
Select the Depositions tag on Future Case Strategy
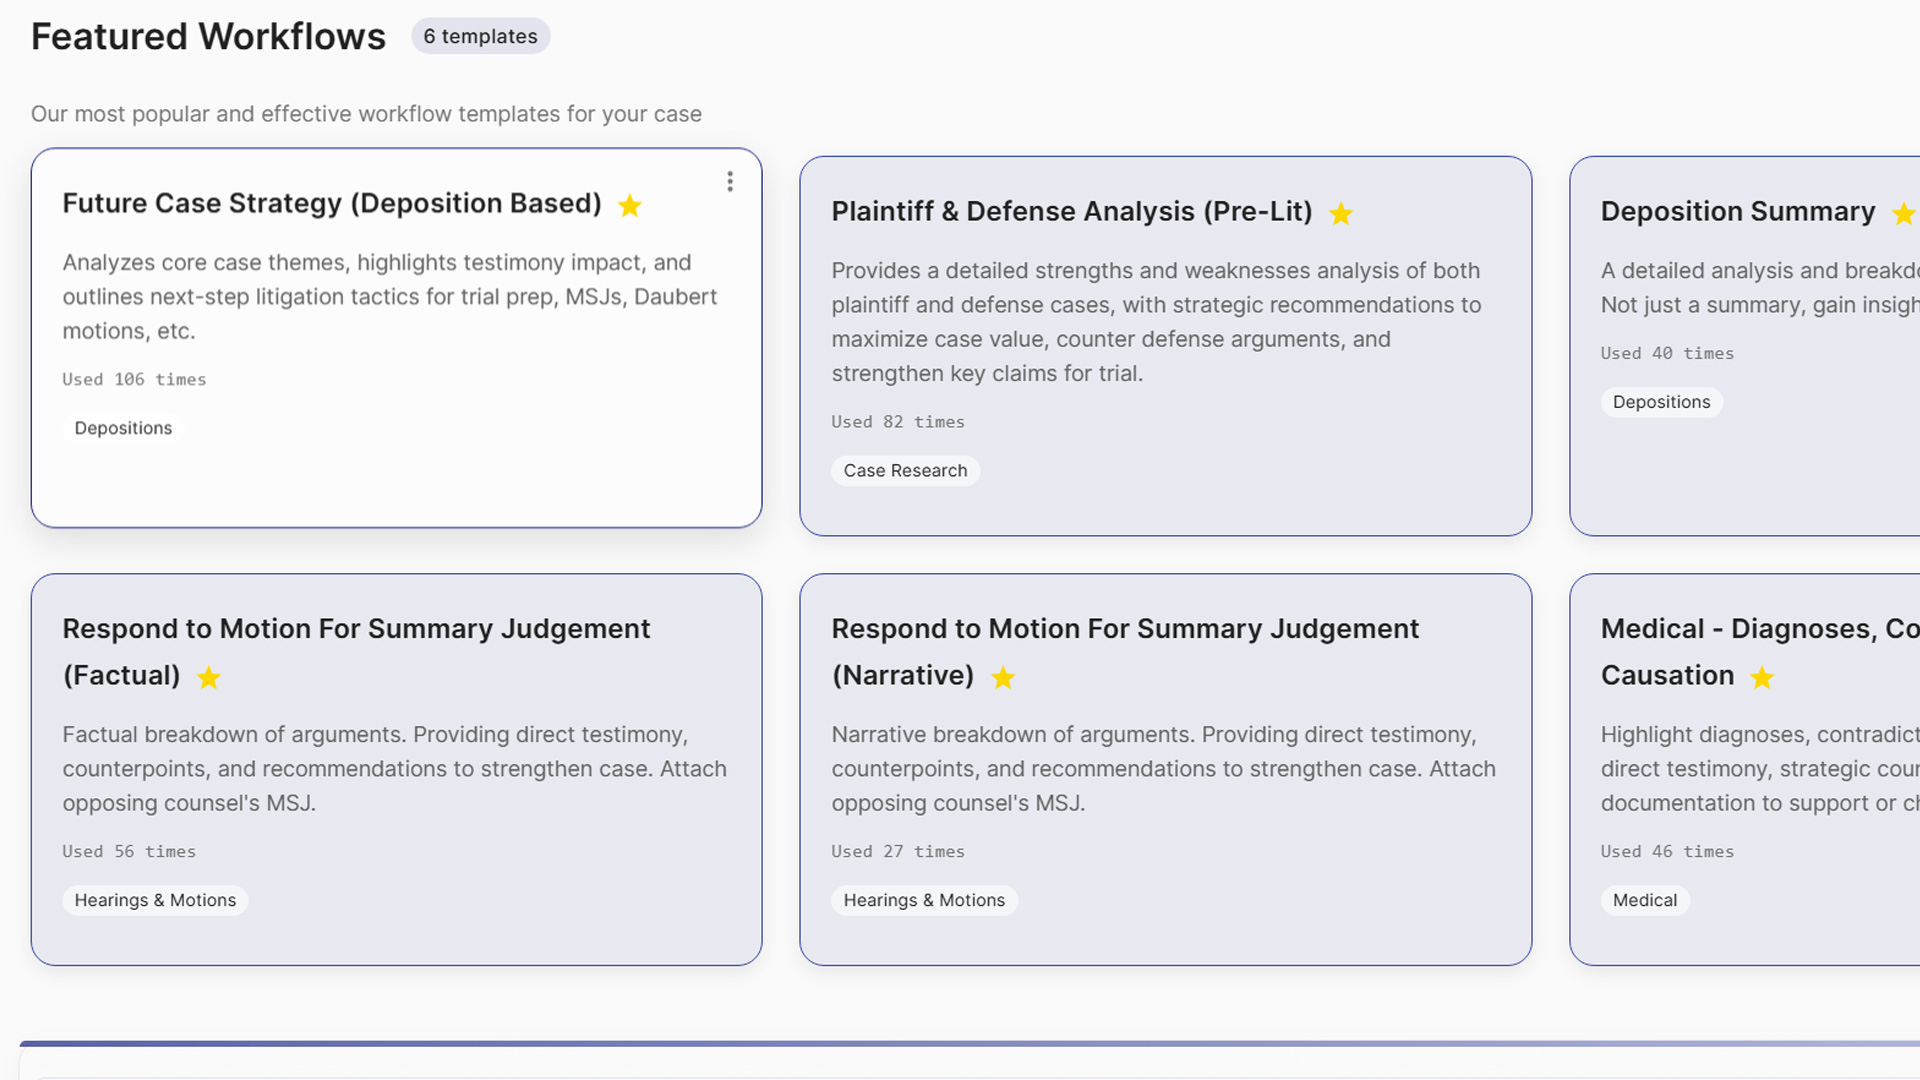123,428
